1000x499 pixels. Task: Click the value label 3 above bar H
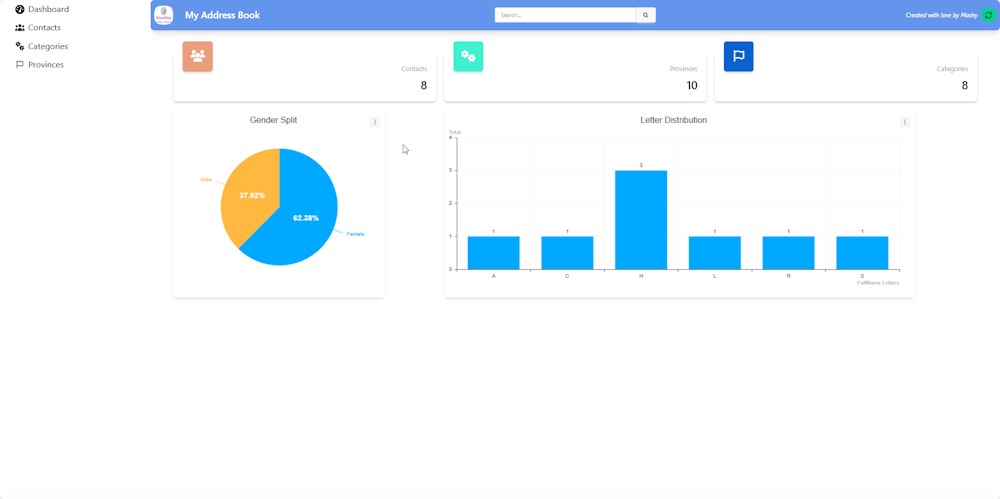[x=641, y=165]
